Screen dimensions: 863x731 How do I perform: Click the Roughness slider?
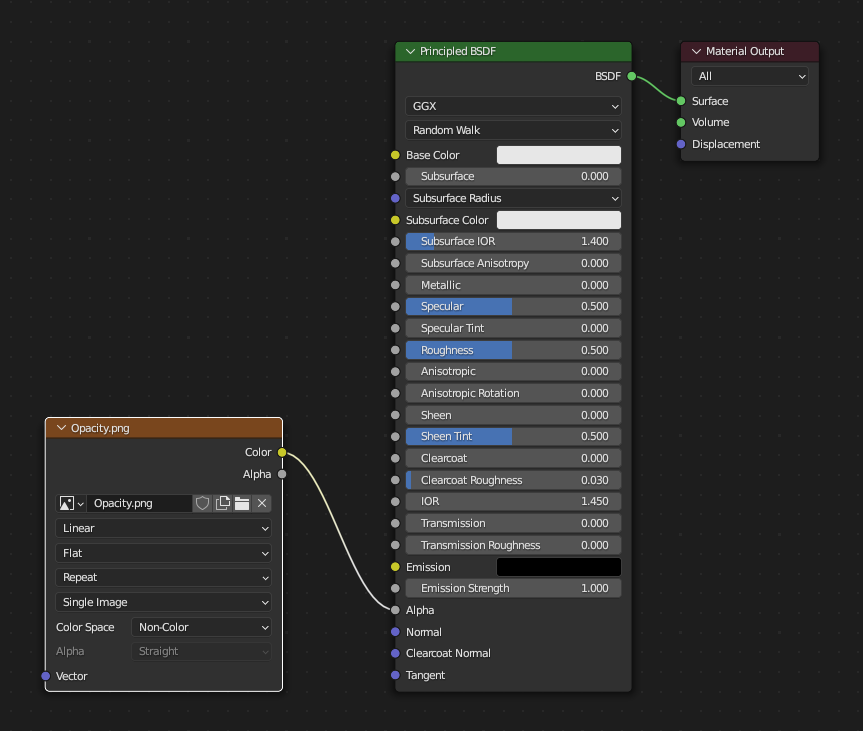point(513,350)
